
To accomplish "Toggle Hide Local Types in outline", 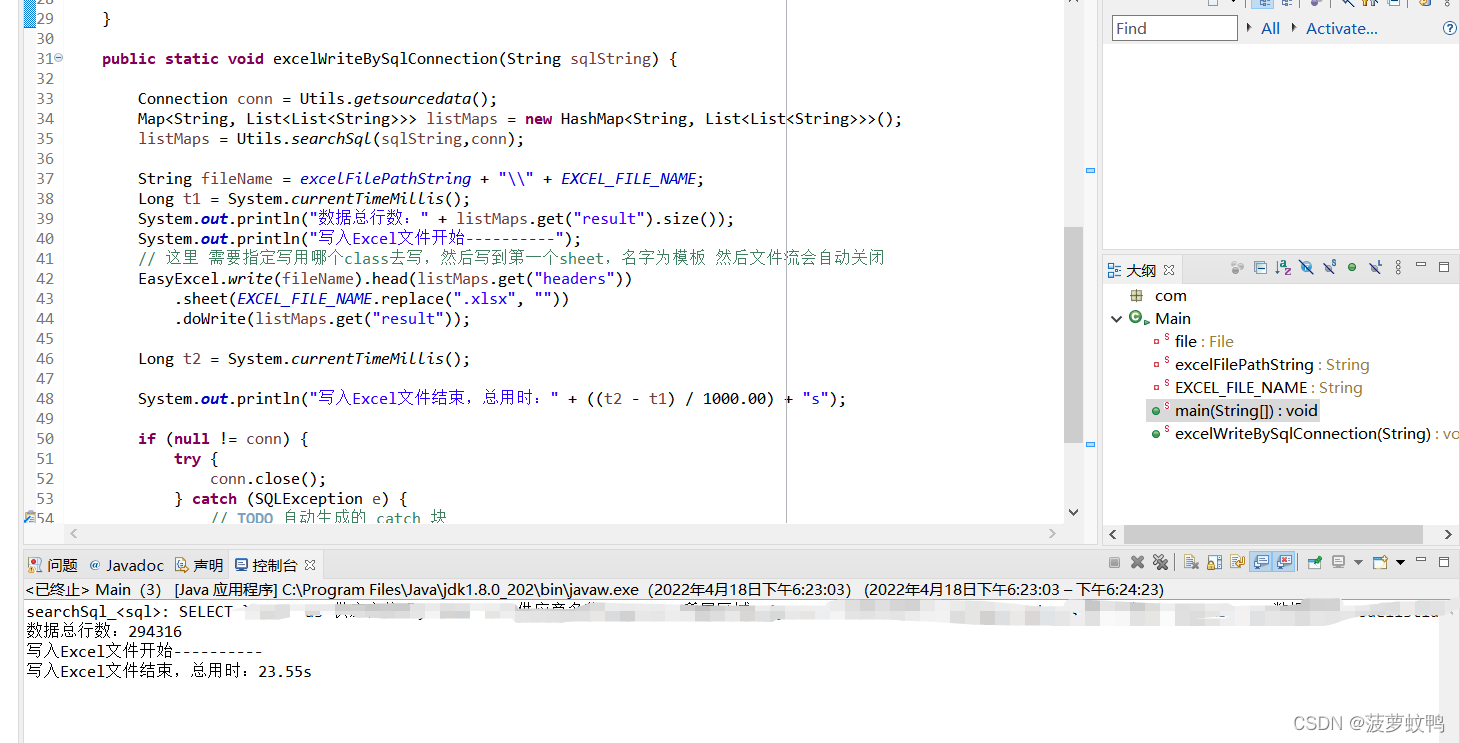I will [1376, 267].
